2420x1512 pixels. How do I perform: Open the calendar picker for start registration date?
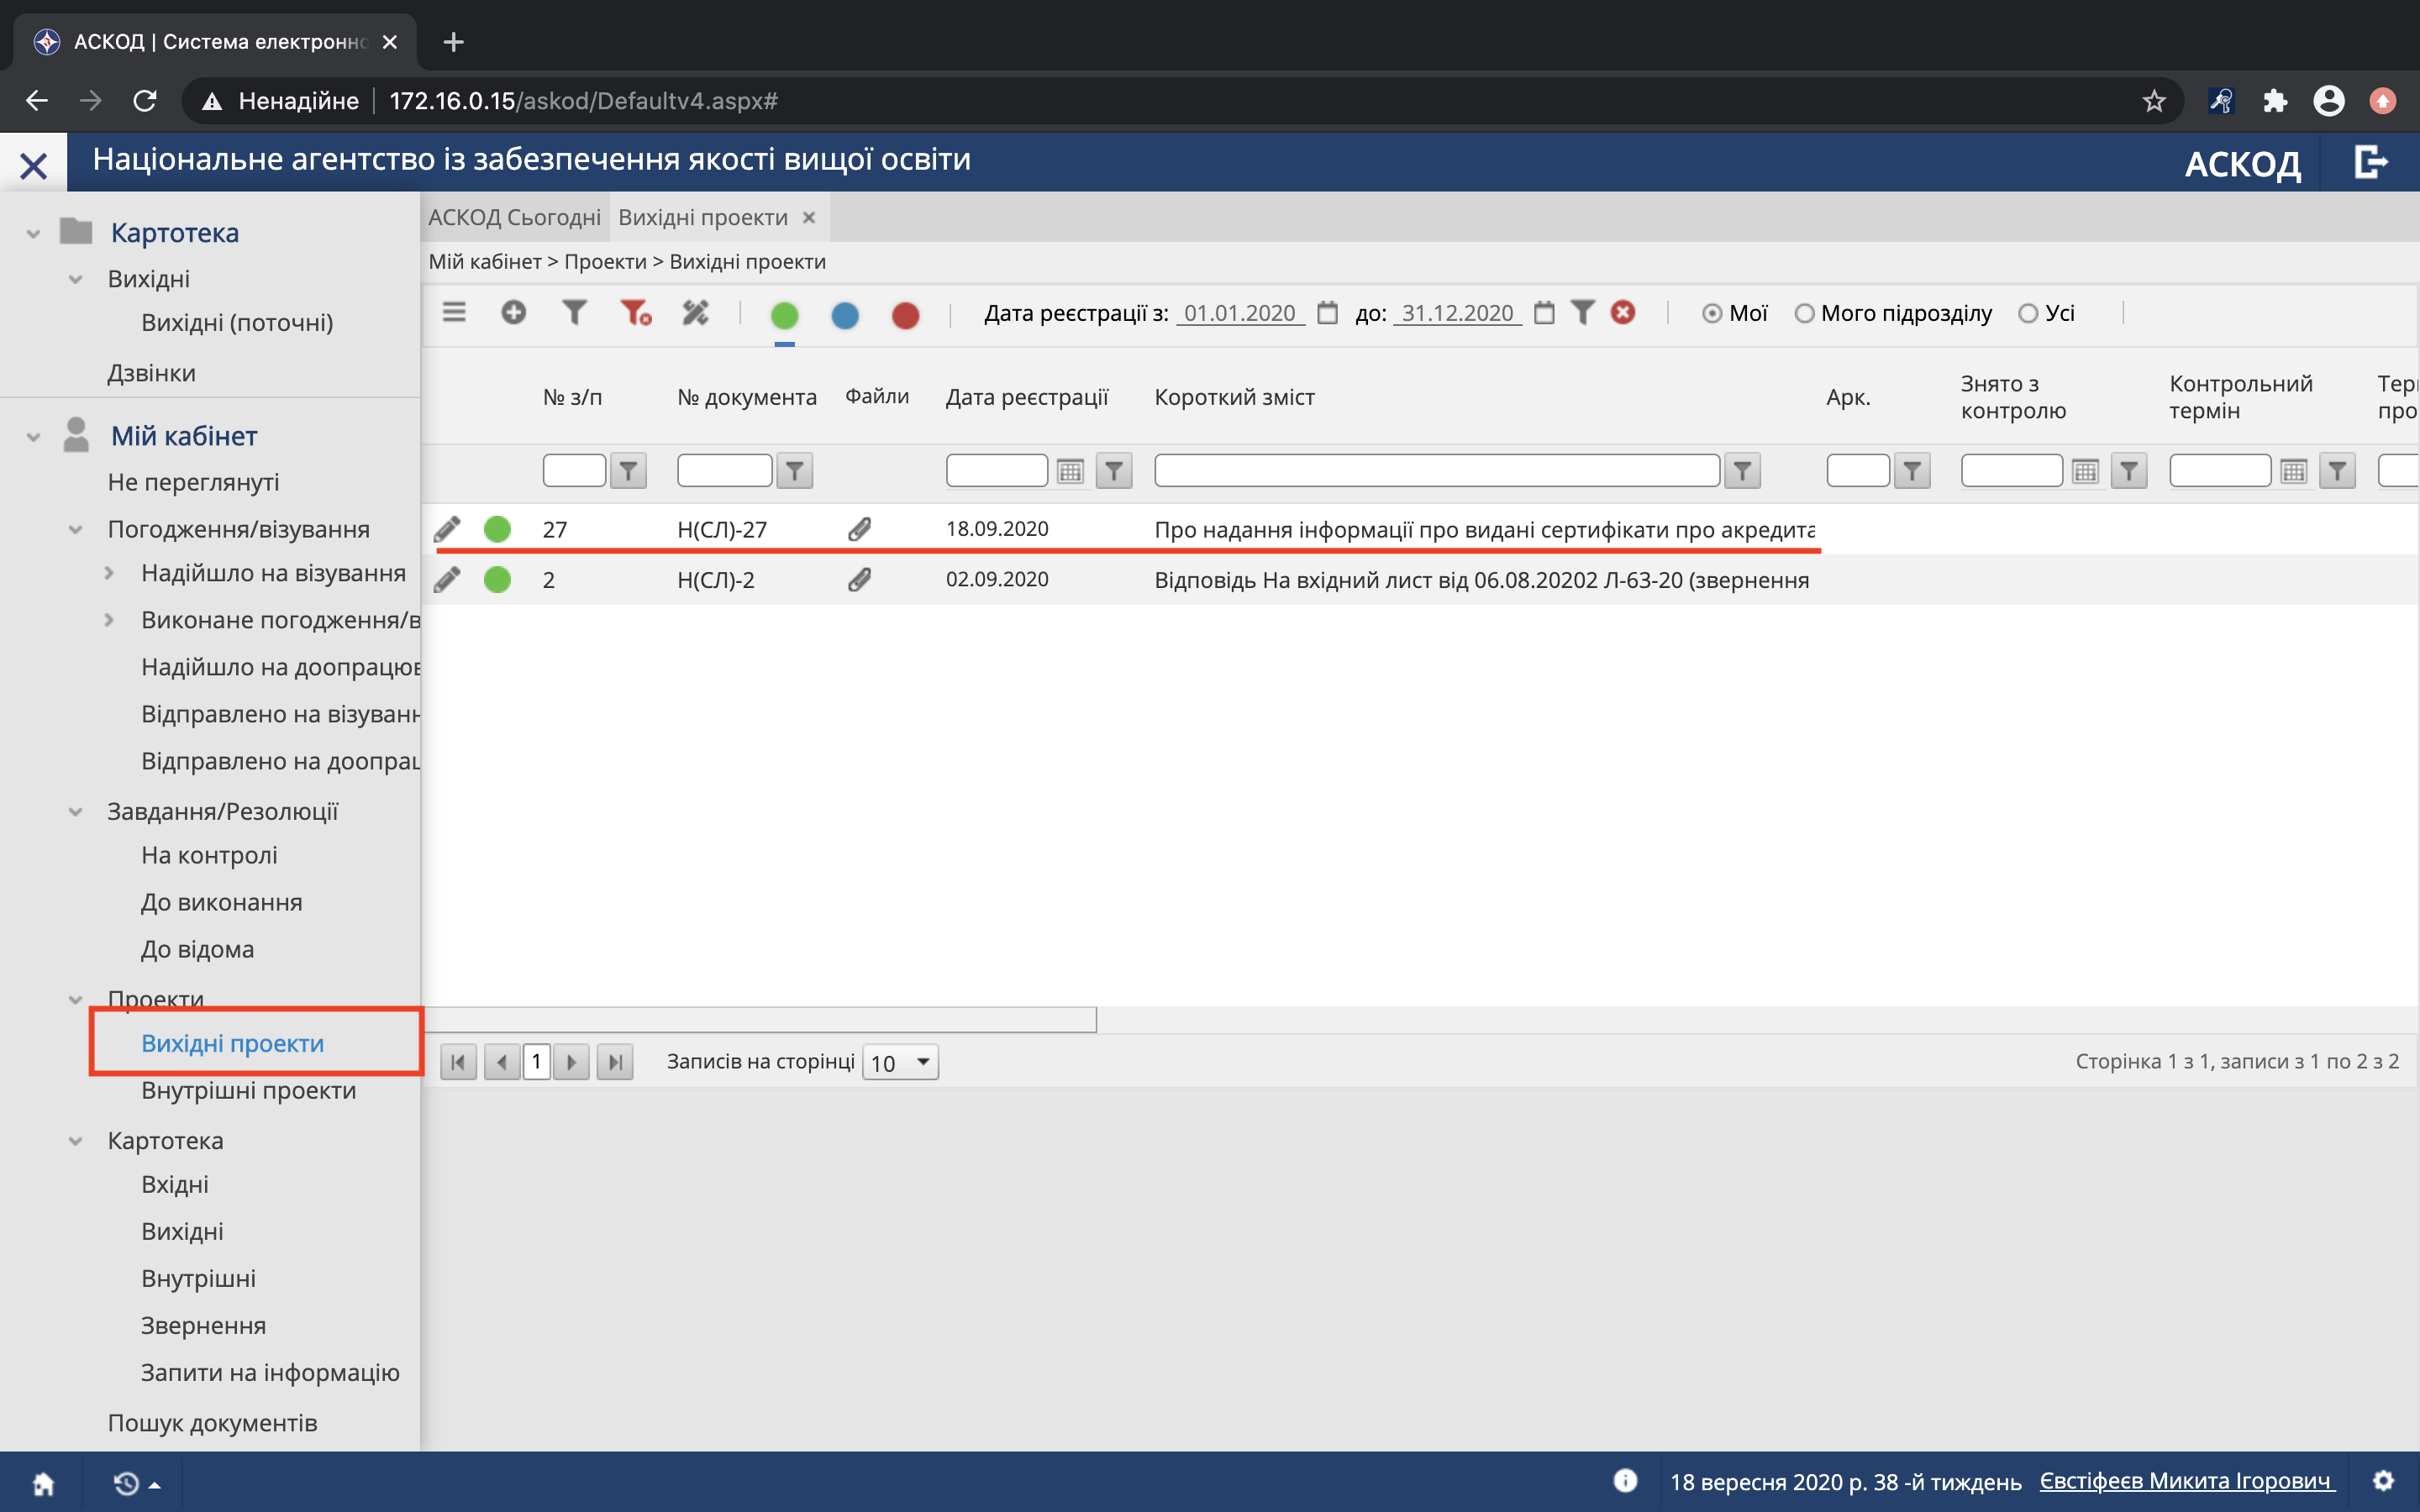coord(1327,313)
